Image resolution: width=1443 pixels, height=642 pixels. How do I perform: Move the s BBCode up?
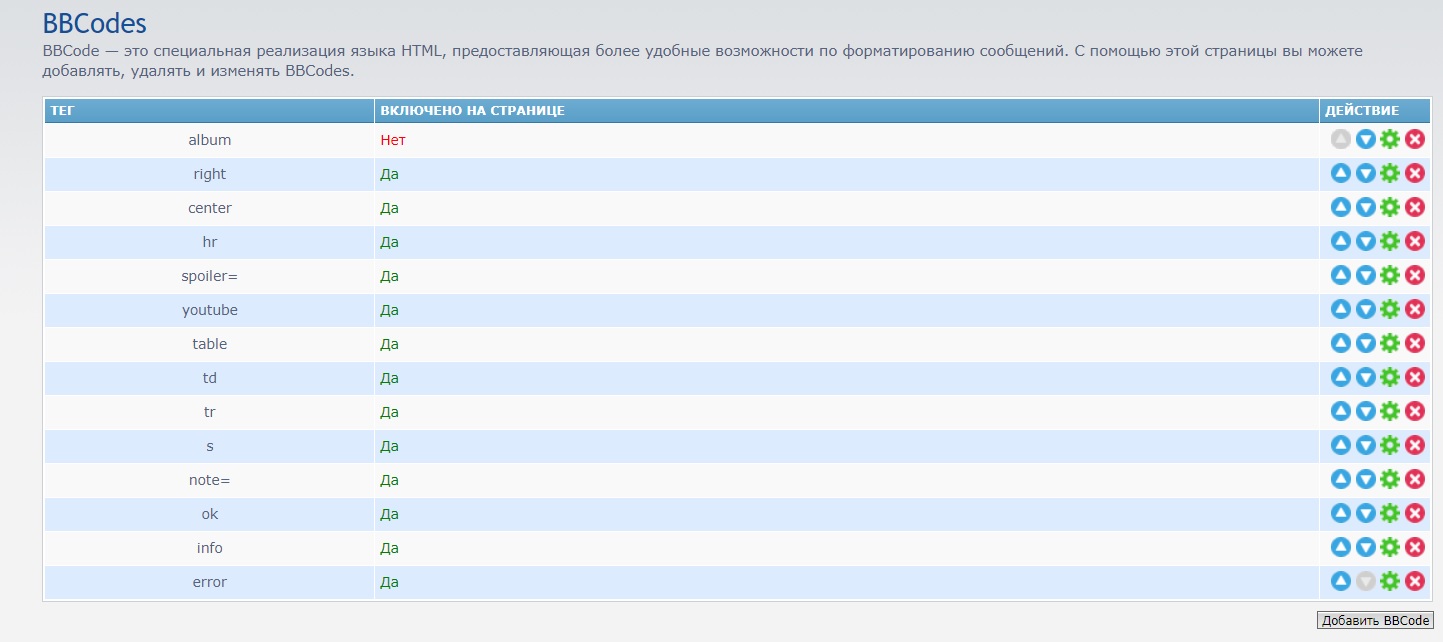point(1341,446)
